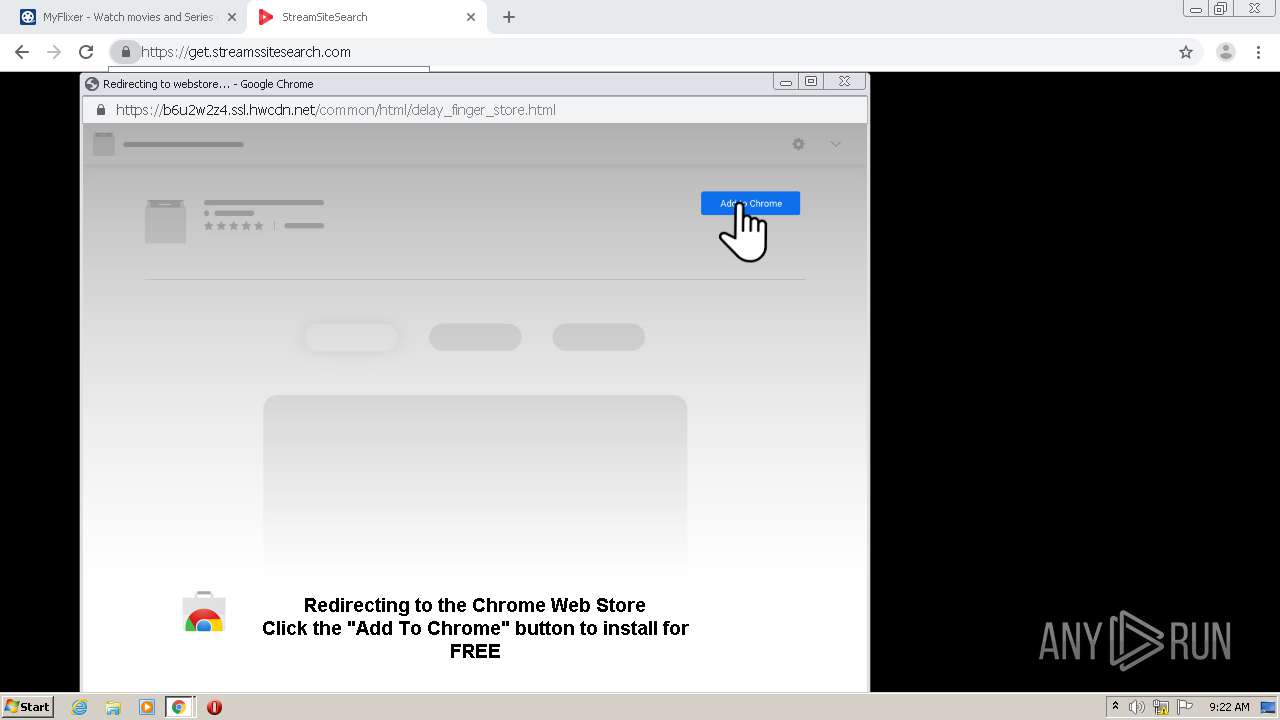This screenshot has height=720, width=1280.
Task: View popup window lock icon
Action: click(100, 110)
